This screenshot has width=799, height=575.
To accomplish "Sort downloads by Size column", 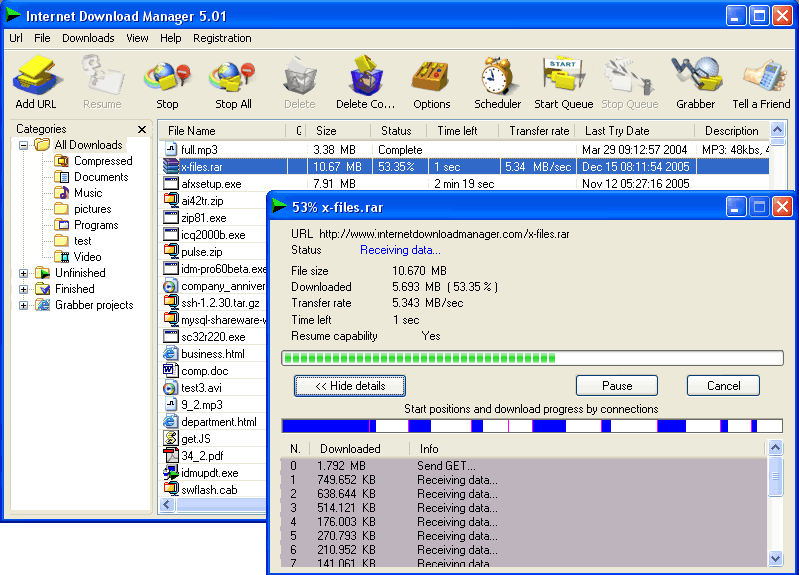I will coord(339,131).
